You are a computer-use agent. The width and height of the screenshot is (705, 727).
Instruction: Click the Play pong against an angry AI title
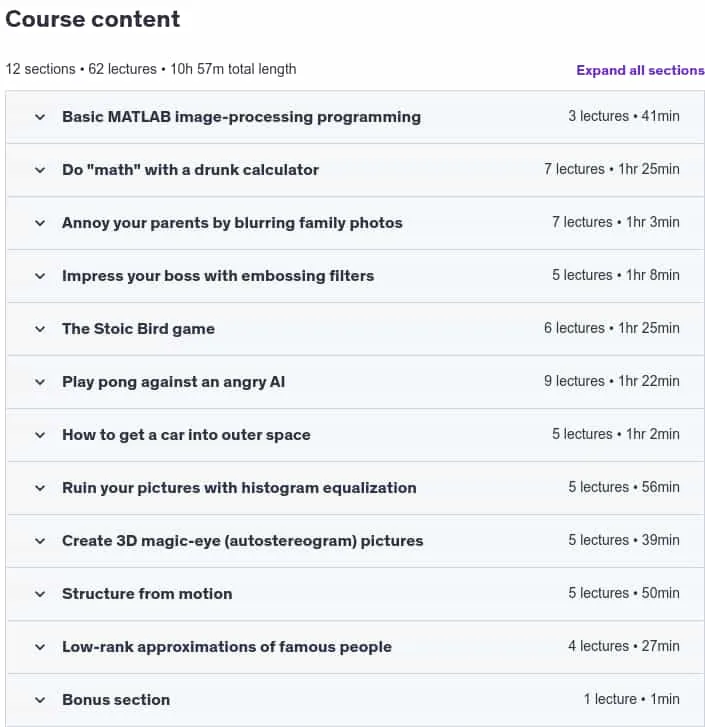(x=173, y=382)
